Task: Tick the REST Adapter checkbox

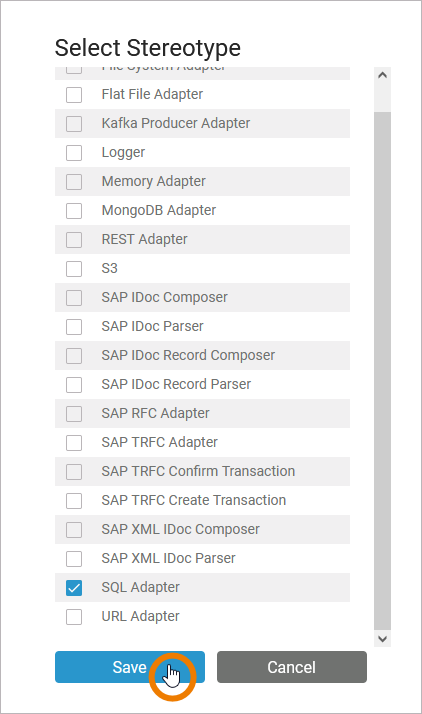Action: point(74,240)
